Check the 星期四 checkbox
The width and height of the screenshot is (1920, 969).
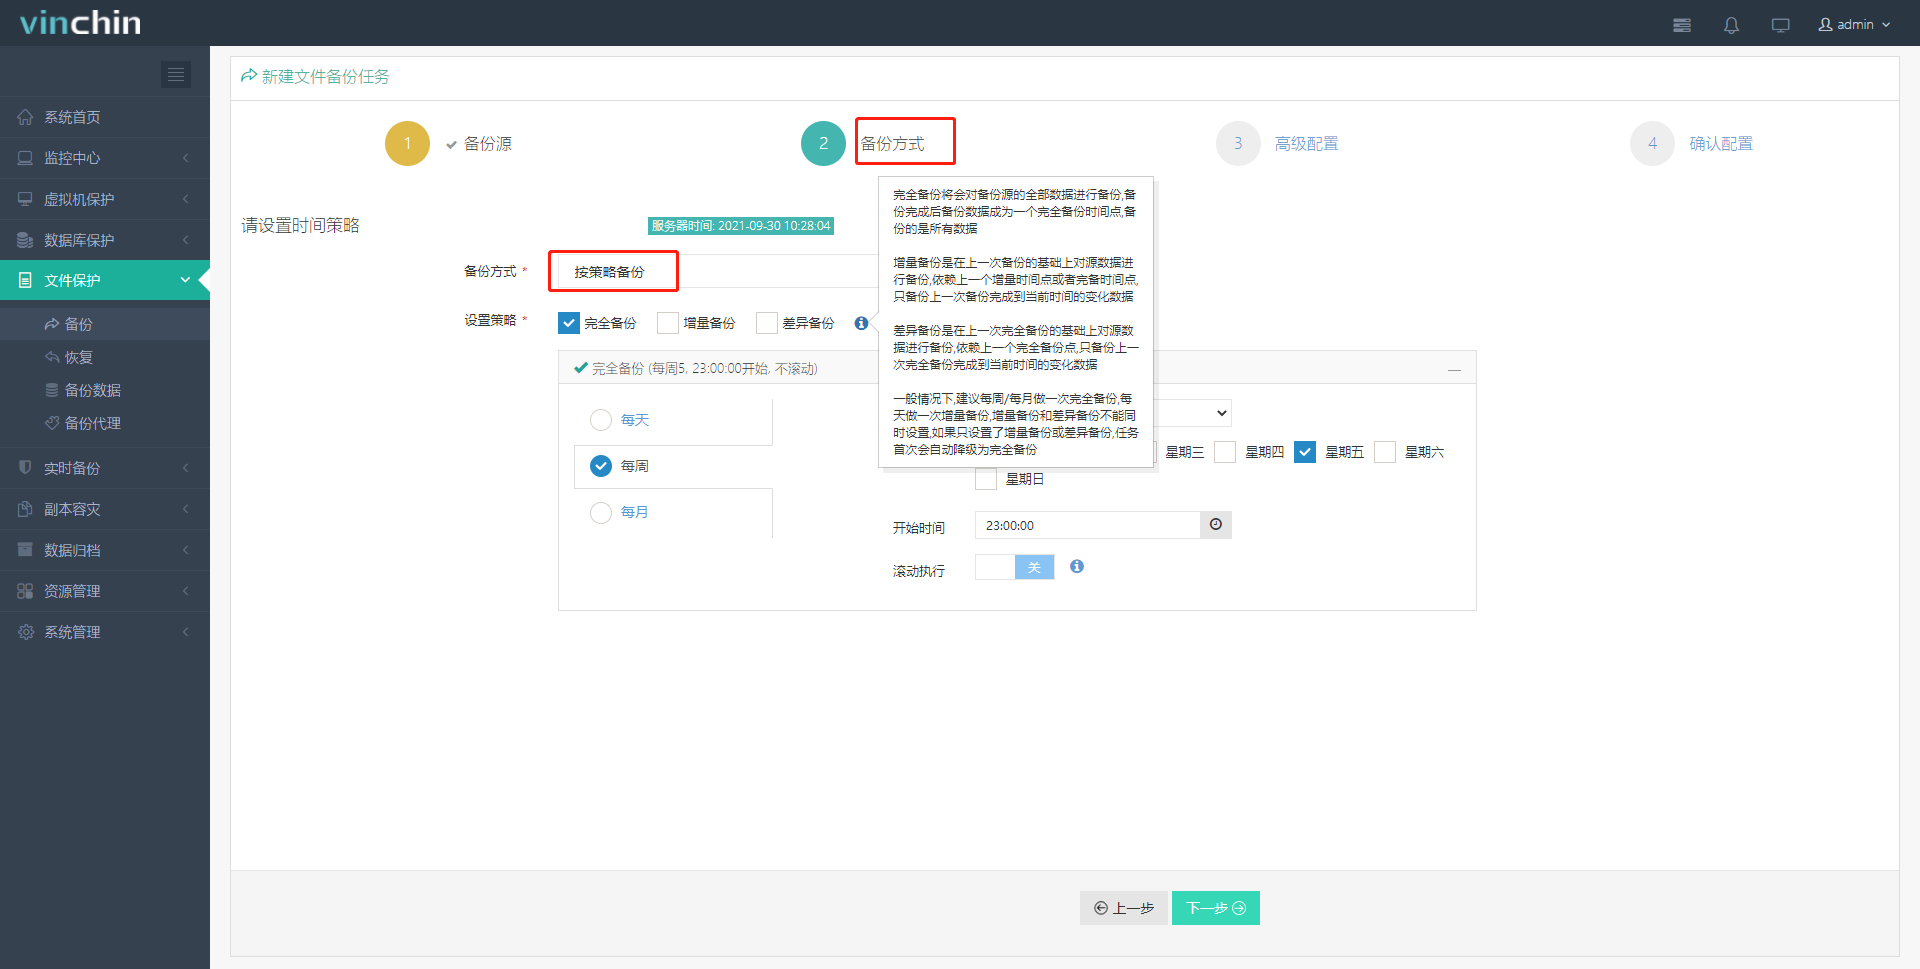pyautogui.click(x=1225, y=452)
